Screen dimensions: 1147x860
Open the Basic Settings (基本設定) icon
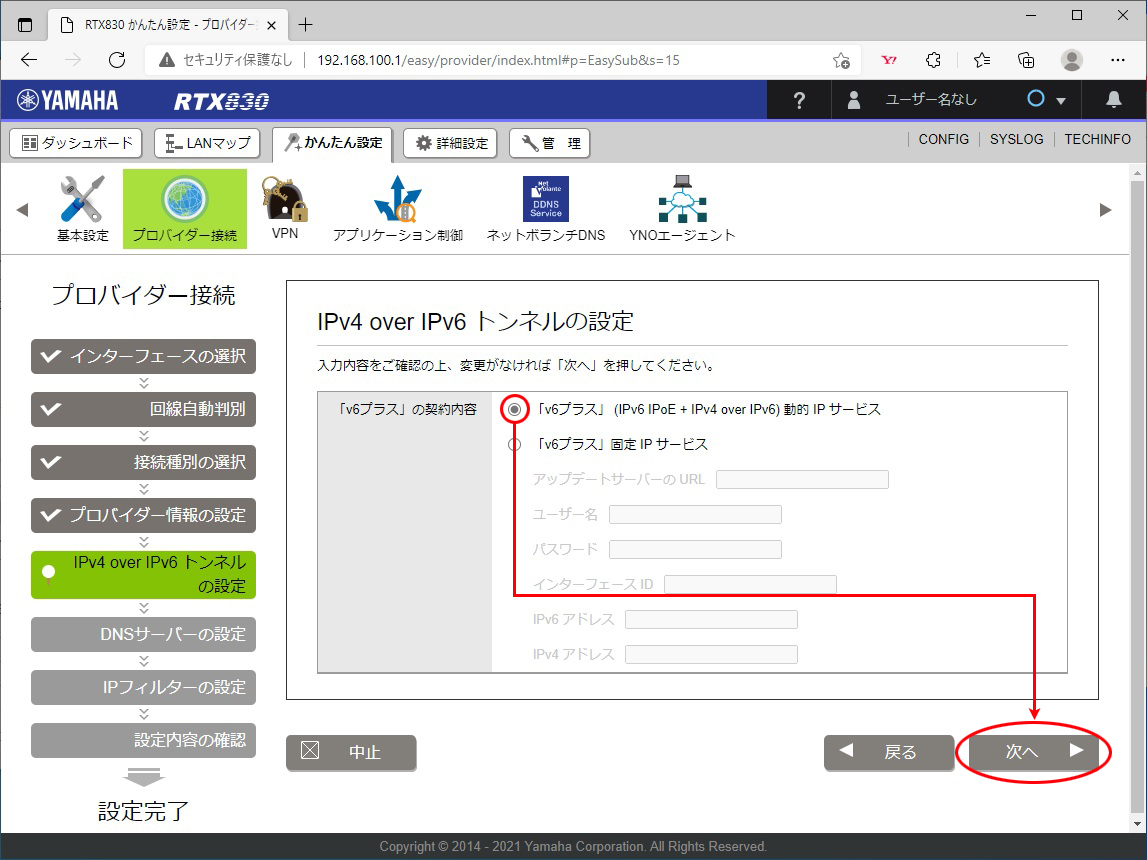[82, 208]
